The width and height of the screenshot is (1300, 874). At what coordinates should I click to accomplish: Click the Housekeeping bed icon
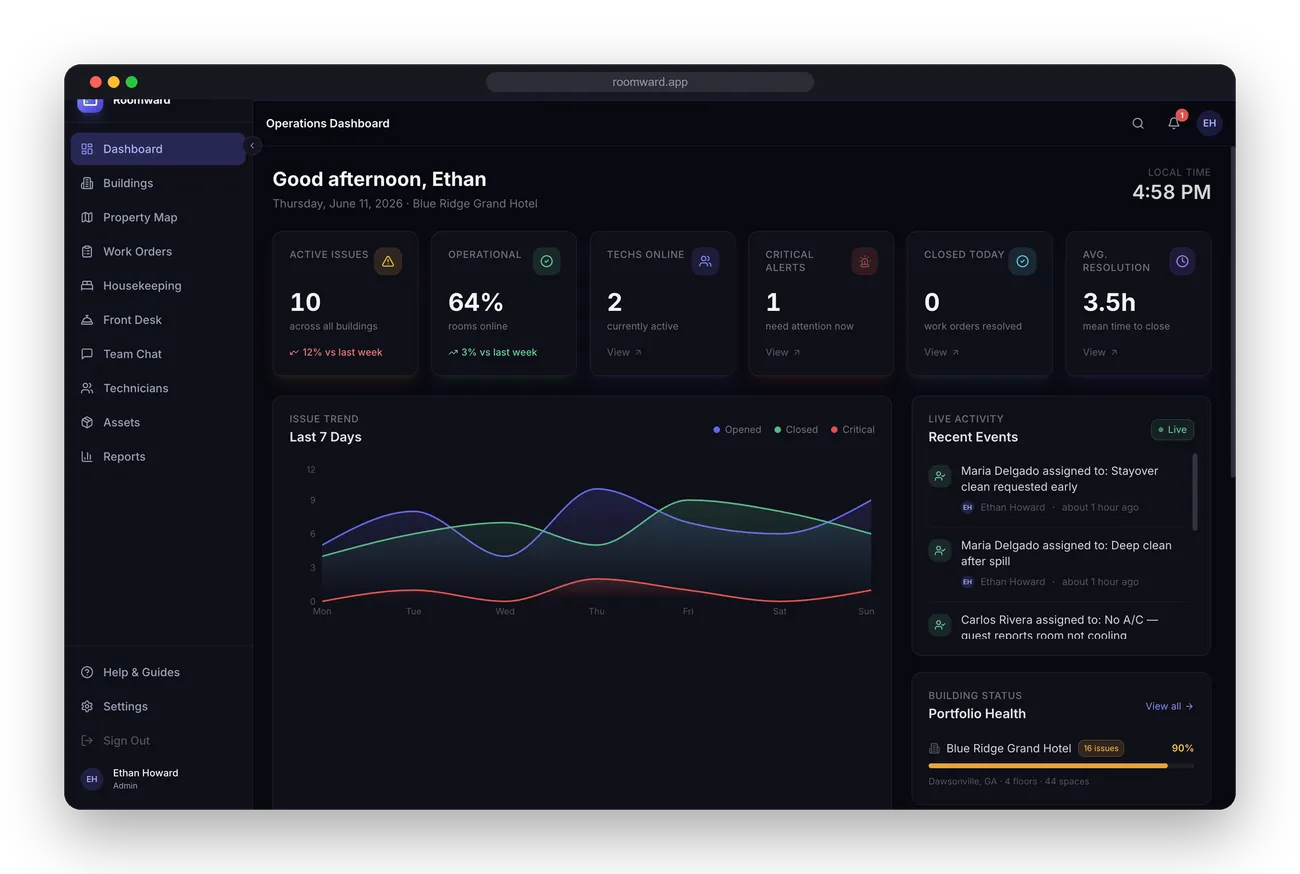87,285
